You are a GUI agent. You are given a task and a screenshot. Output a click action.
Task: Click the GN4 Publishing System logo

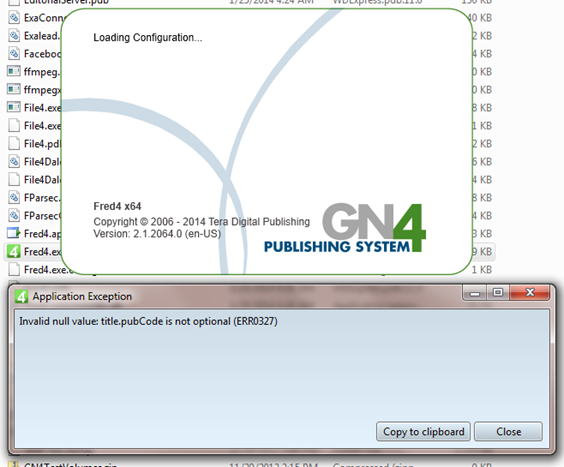click(345, 228)
